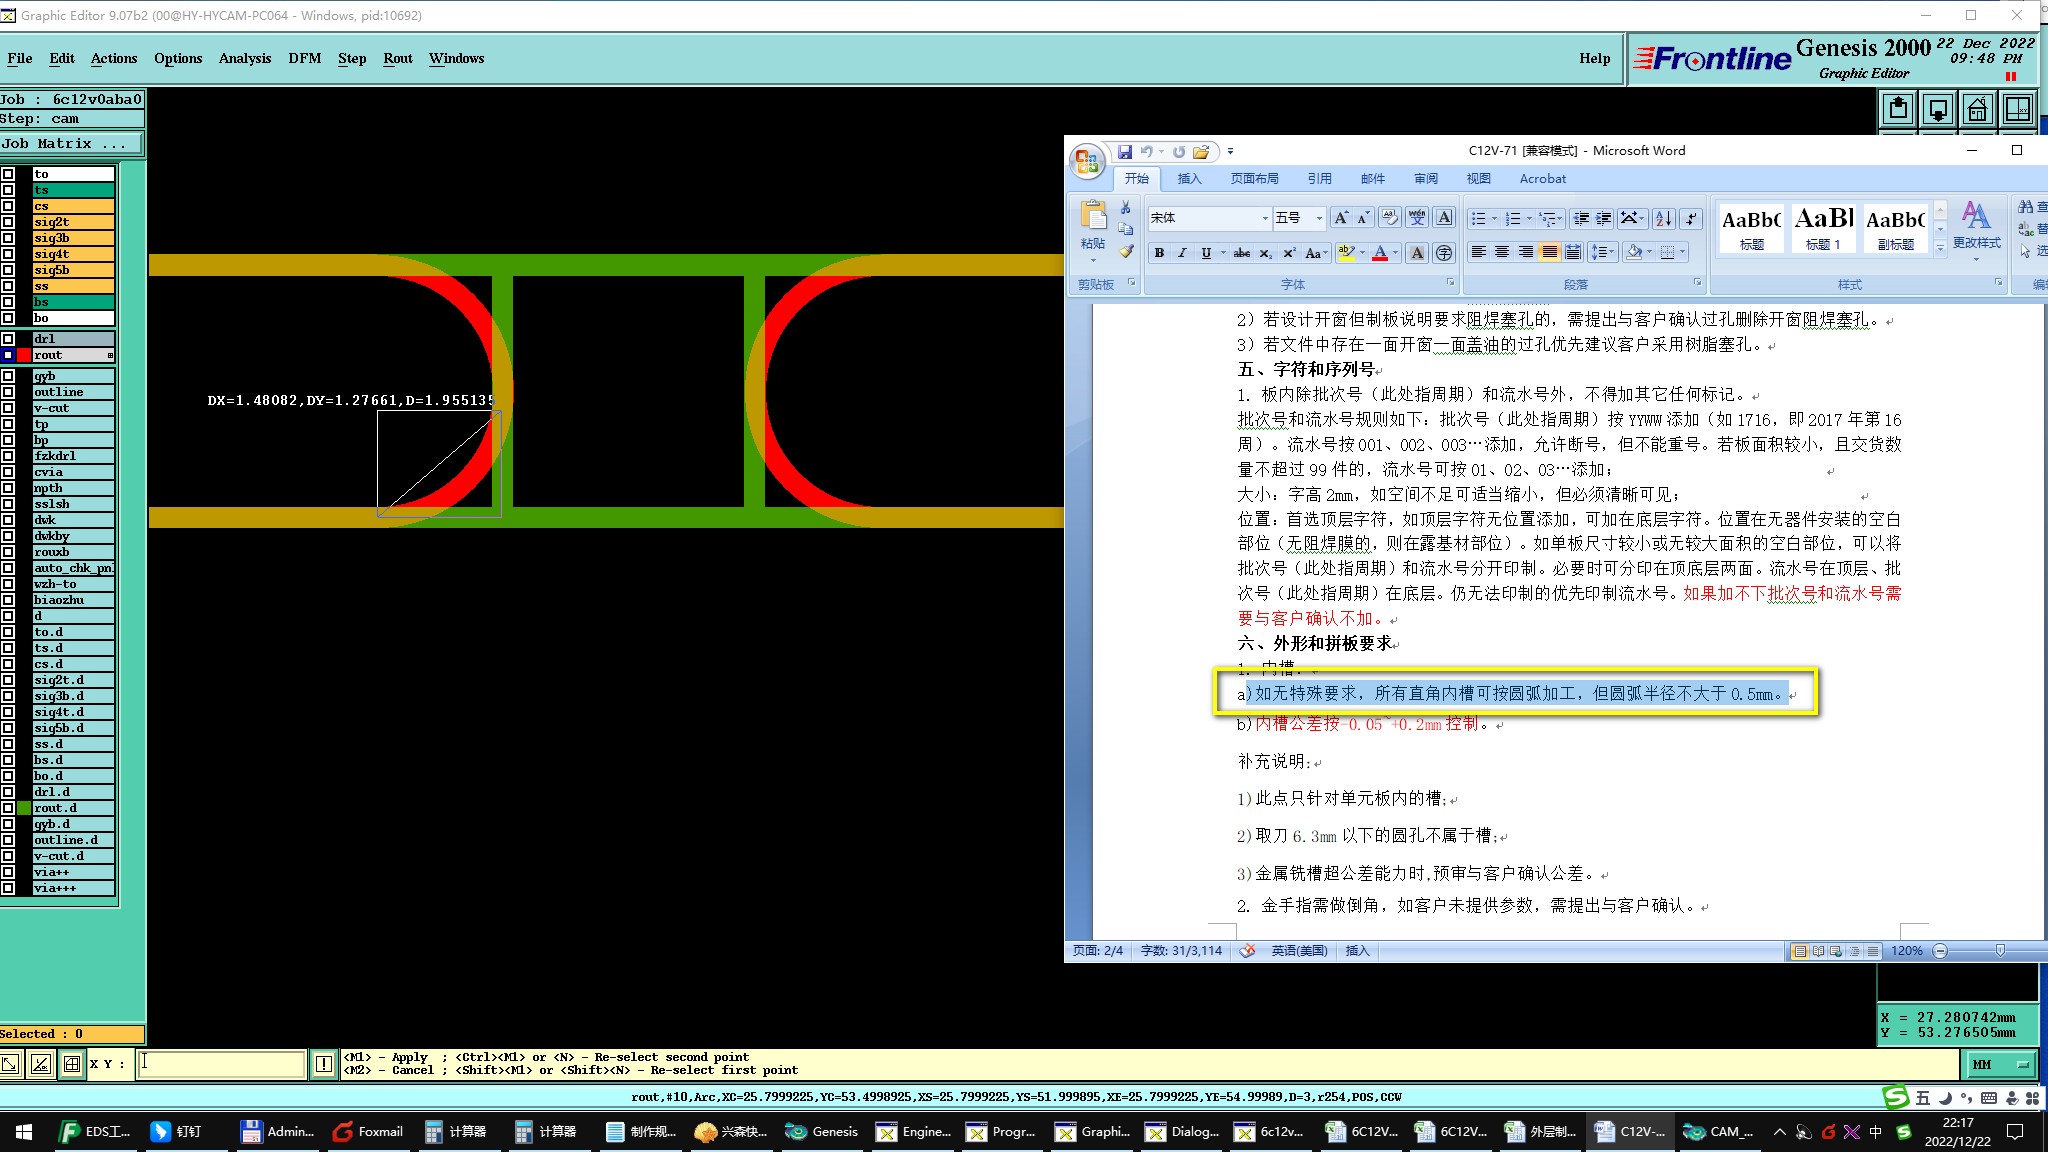Click the Save icon in Word toolbar
This screenshot has height=1152, width=2048.
pyautogui.click(x=1125, y=152)
